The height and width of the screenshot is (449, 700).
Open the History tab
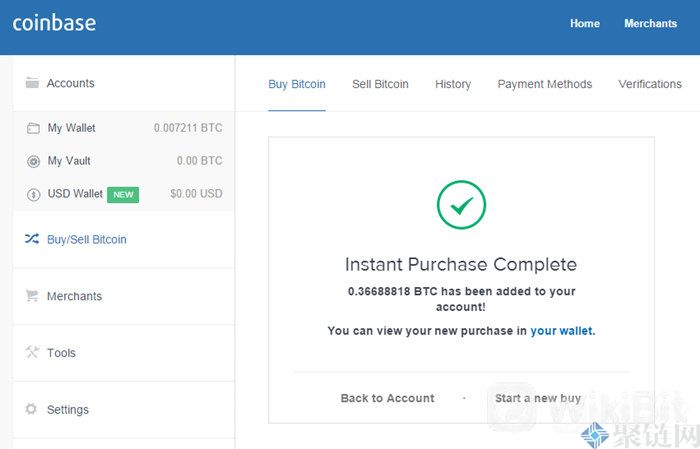[453, 84]
